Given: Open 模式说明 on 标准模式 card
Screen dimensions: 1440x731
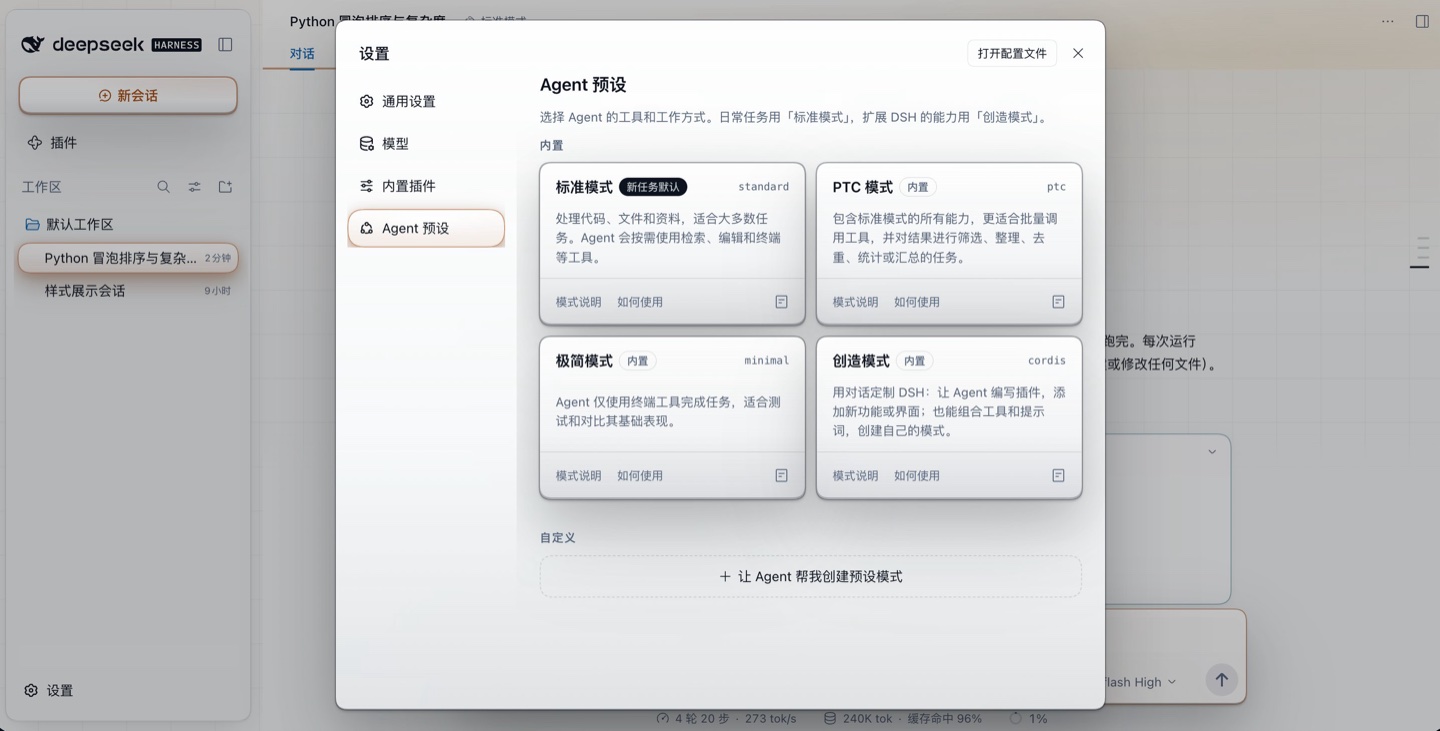Looking at the screenshot, I should point(579,302).
